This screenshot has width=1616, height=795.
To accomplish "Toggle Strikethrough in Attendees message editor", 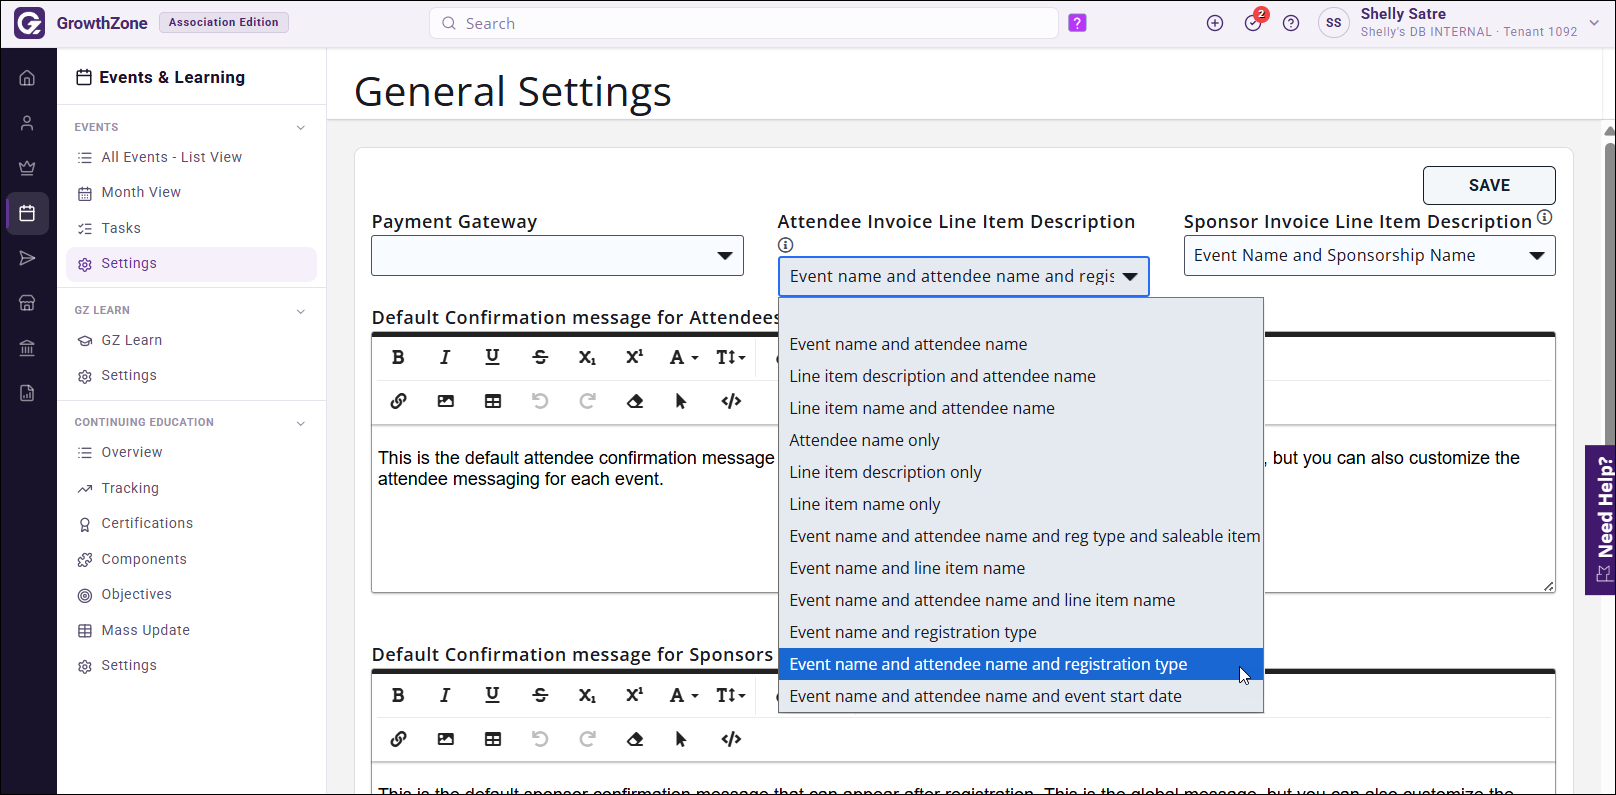I will click(540, 357).
